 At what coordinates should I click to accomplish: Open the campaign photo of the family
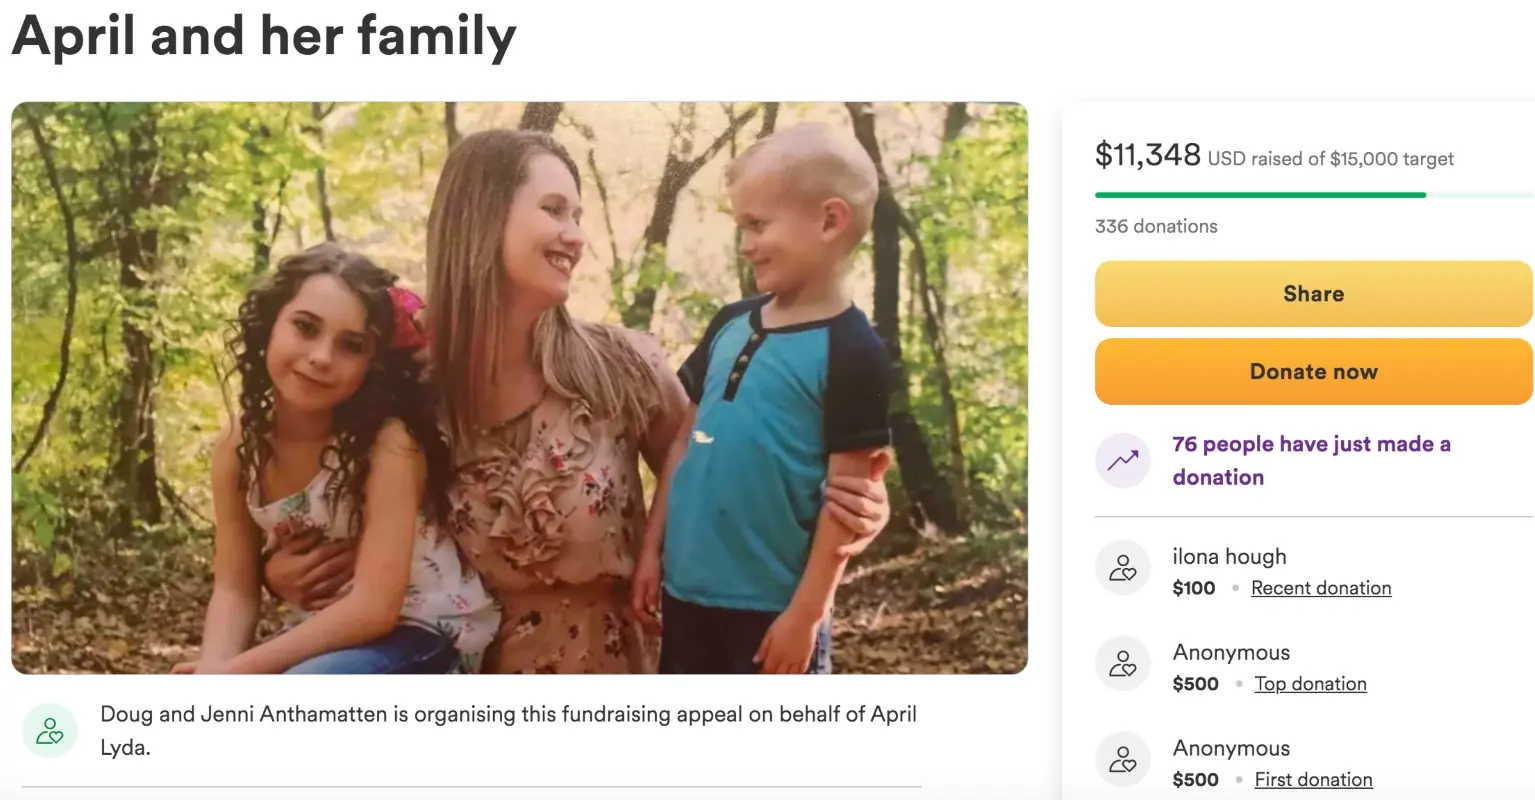(x=519, y=388)
